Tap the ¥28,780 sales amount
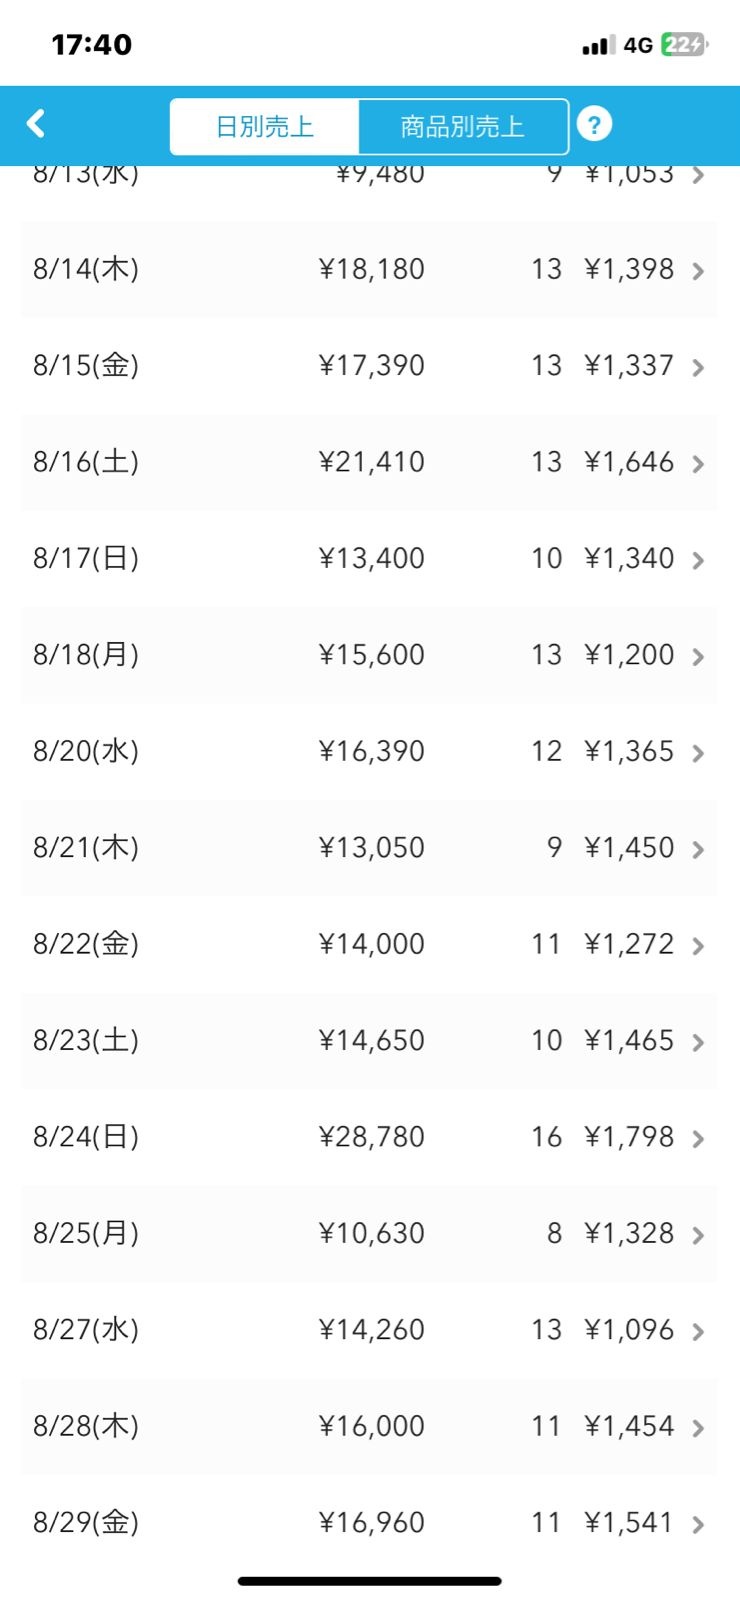The width and height of the screenshot is (740, 1600). [372, 1137]
